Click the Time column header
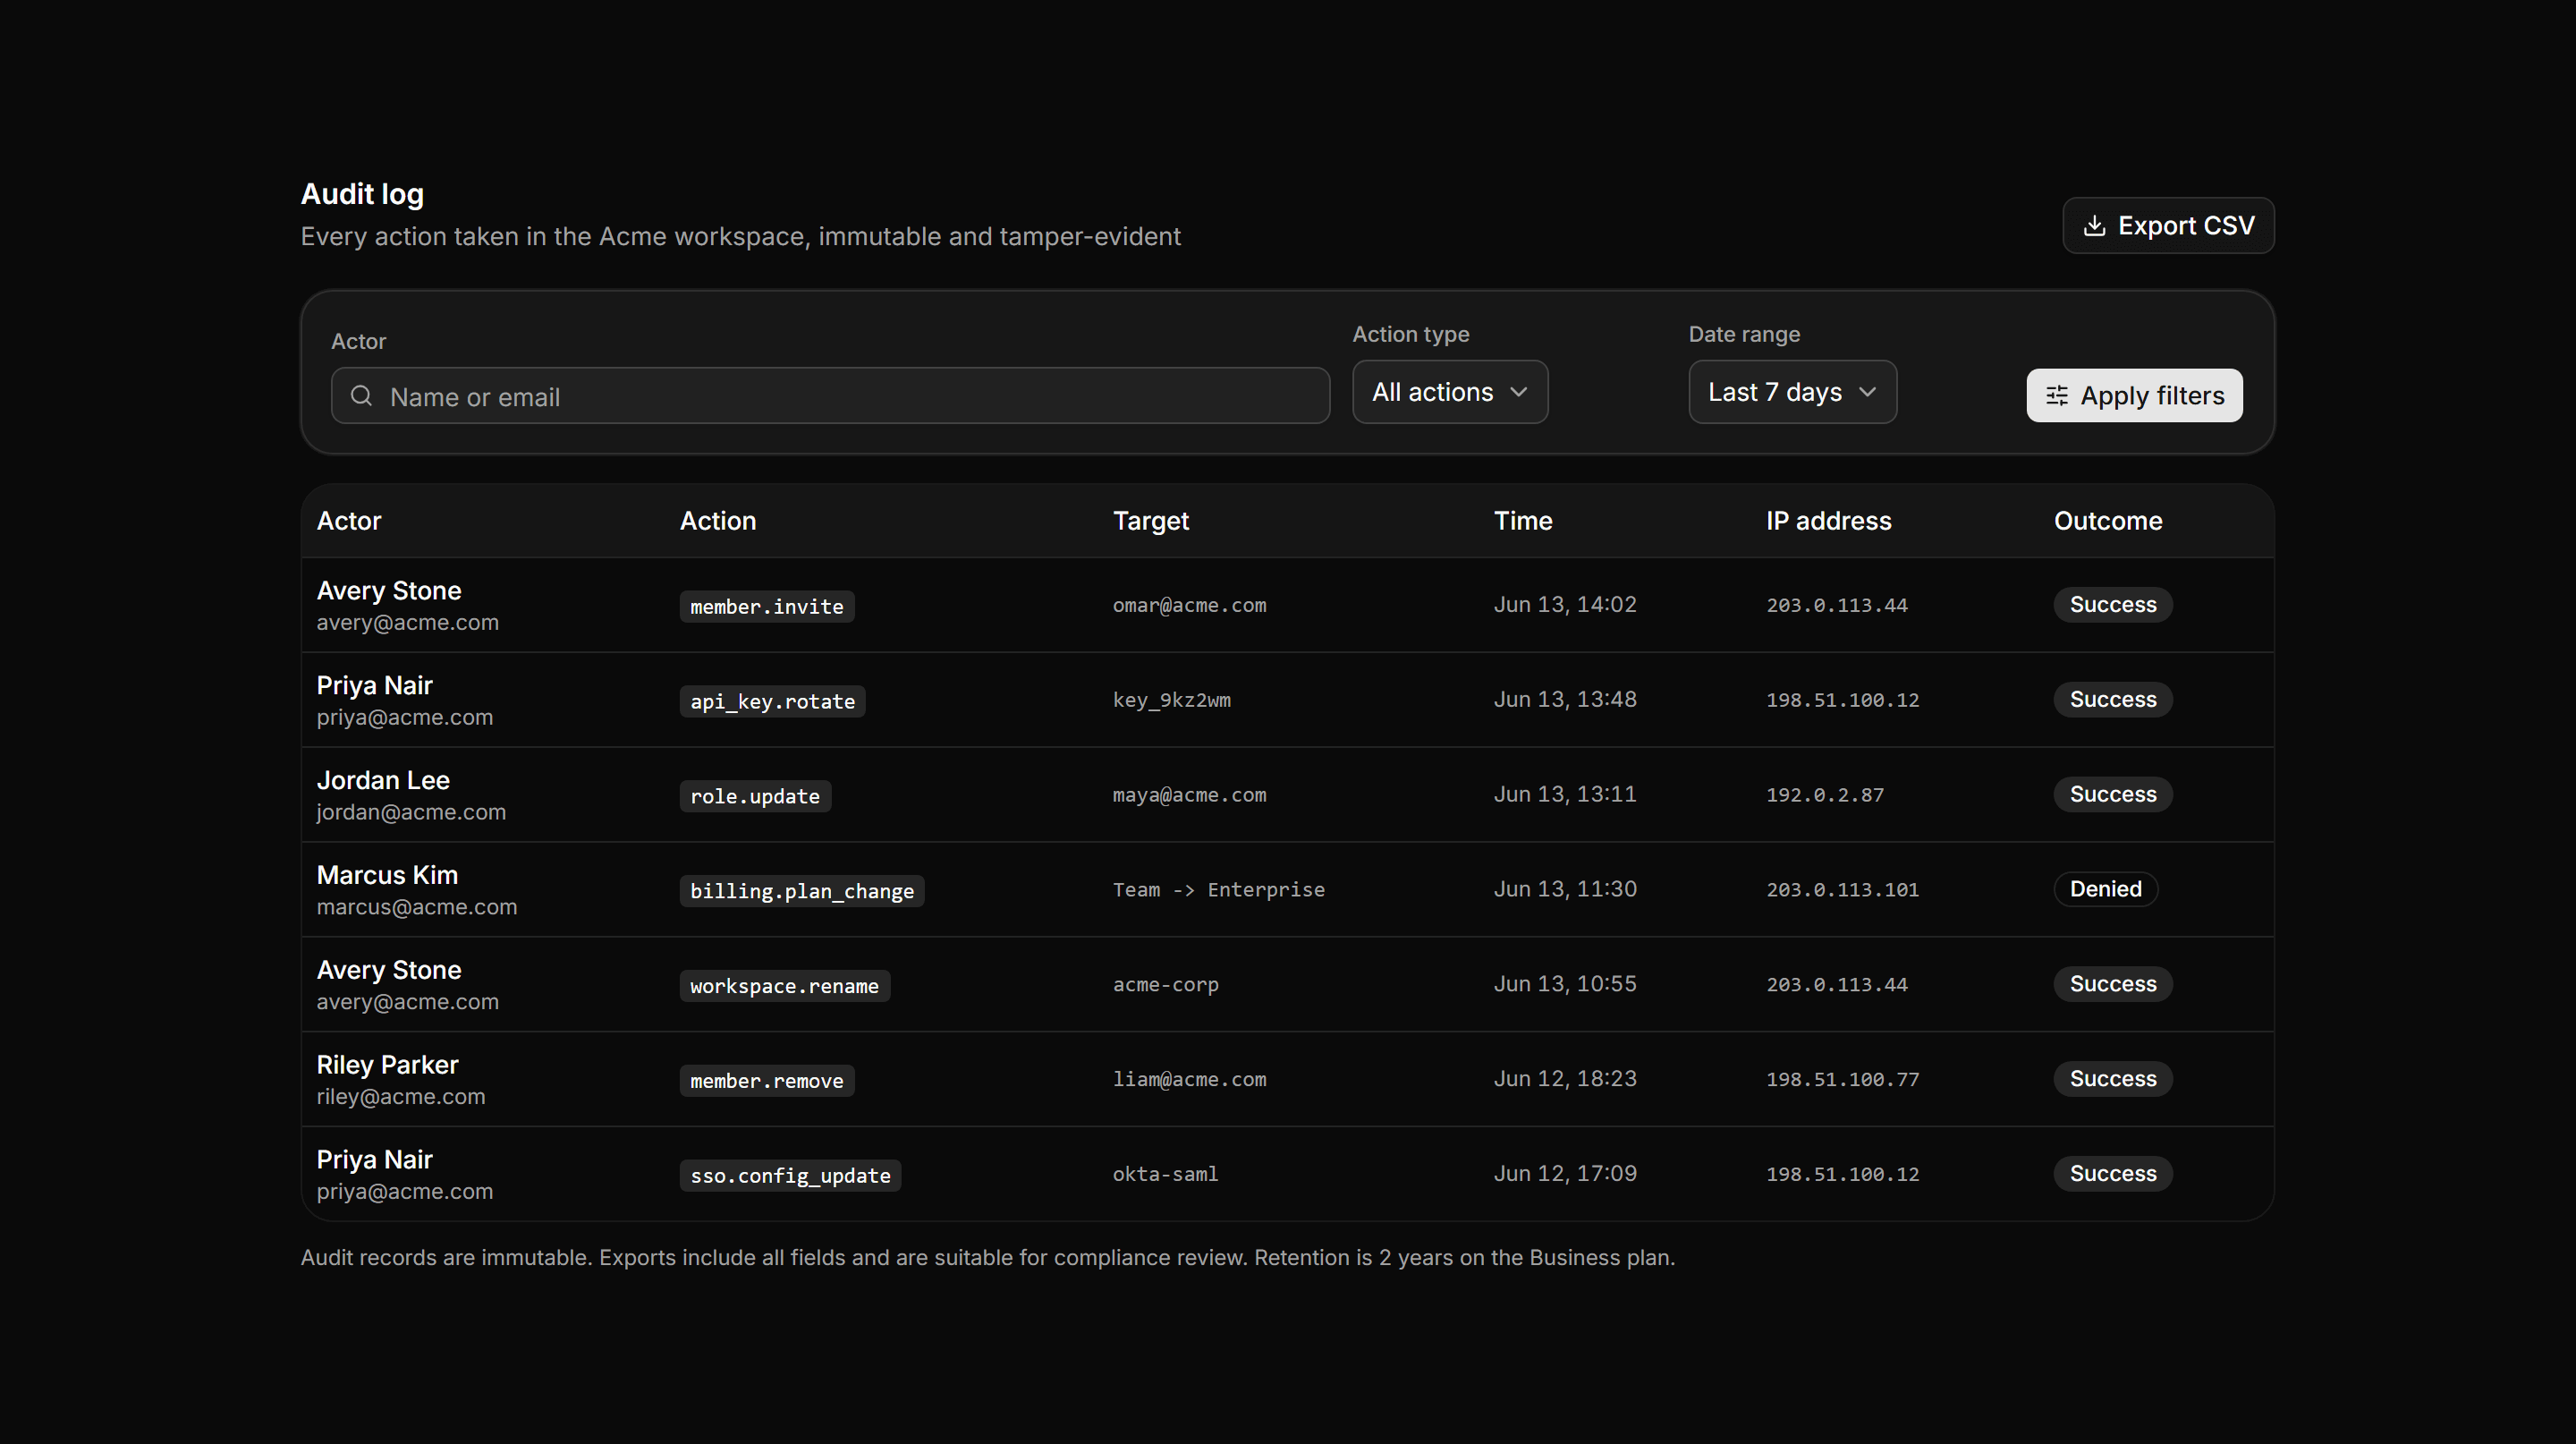Viewport: 2576px width, 1444px height. click(1523, 521)
